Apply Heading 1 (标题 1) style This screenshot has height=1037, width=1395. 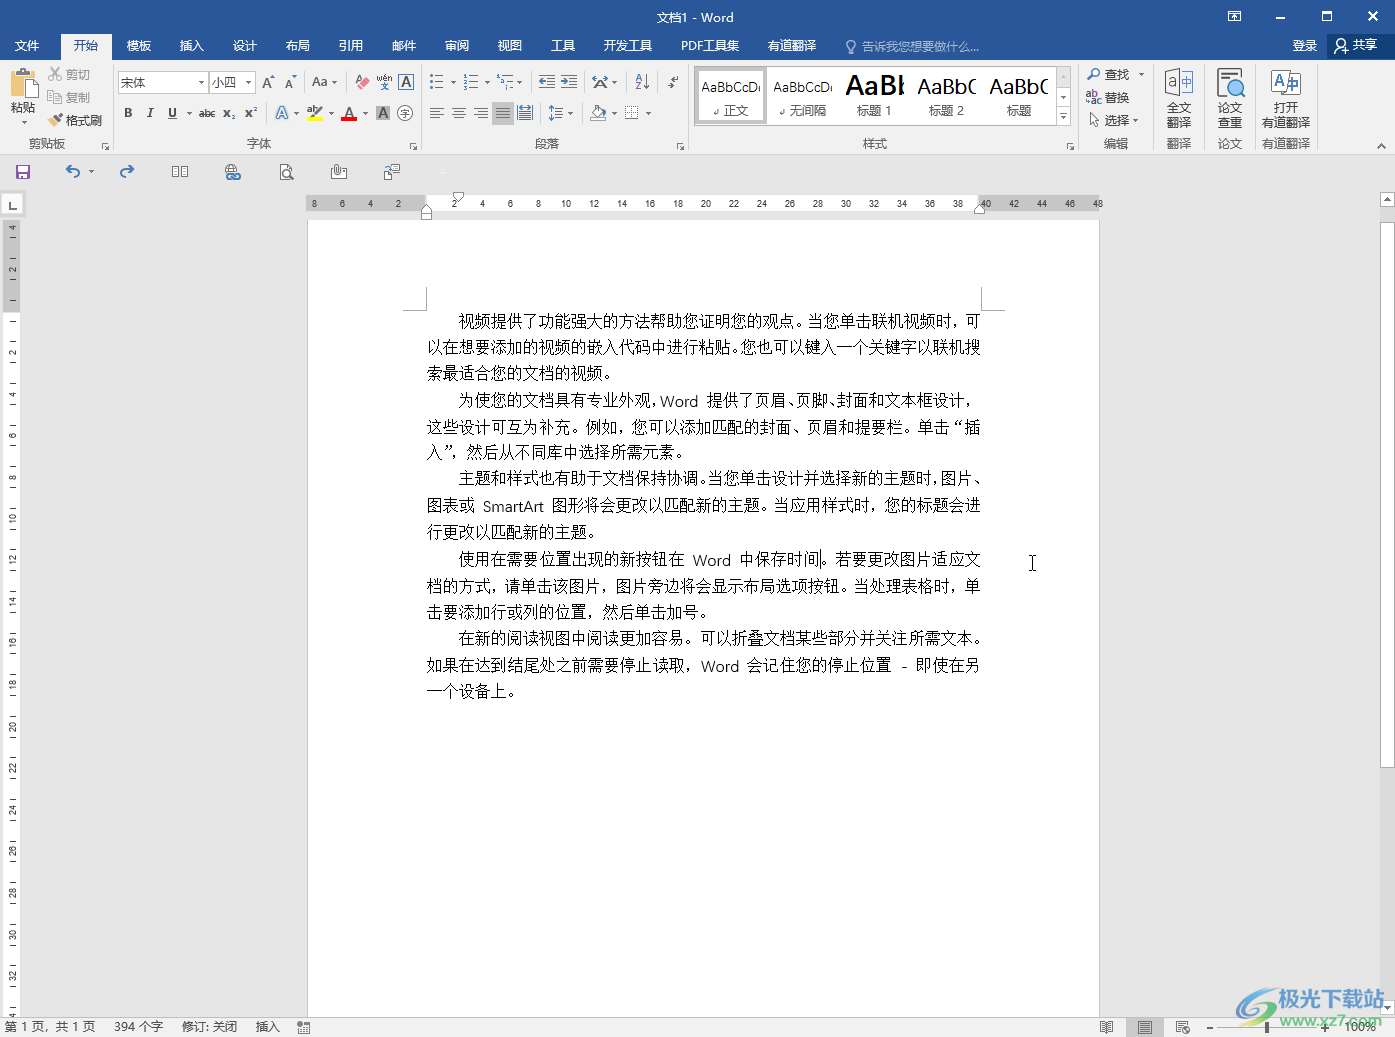click(874, 96)
